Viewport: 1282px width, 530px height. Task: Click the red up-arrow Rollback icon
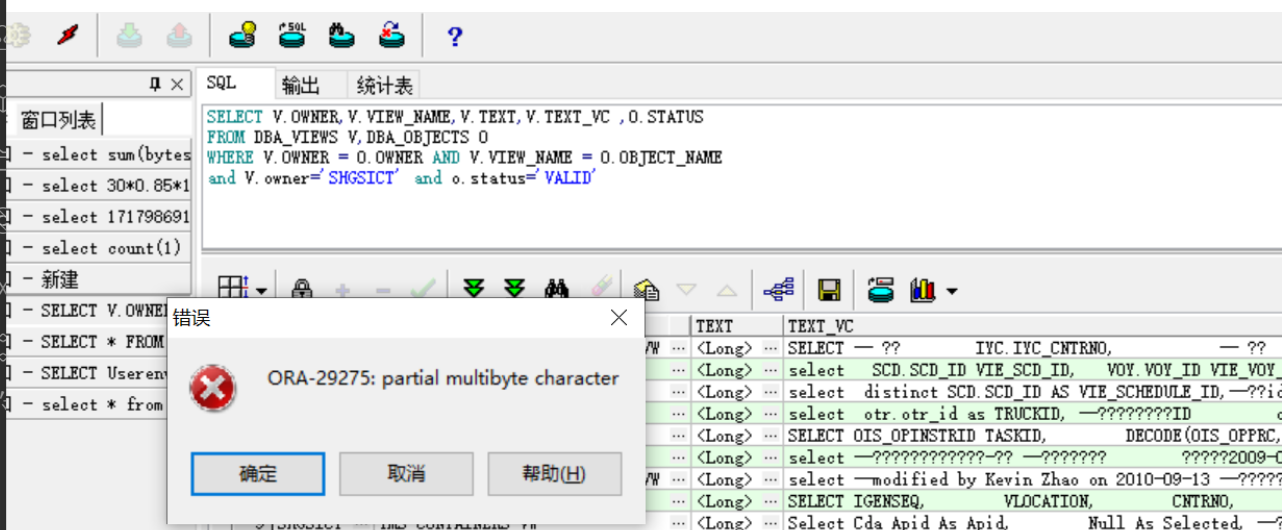178,37
